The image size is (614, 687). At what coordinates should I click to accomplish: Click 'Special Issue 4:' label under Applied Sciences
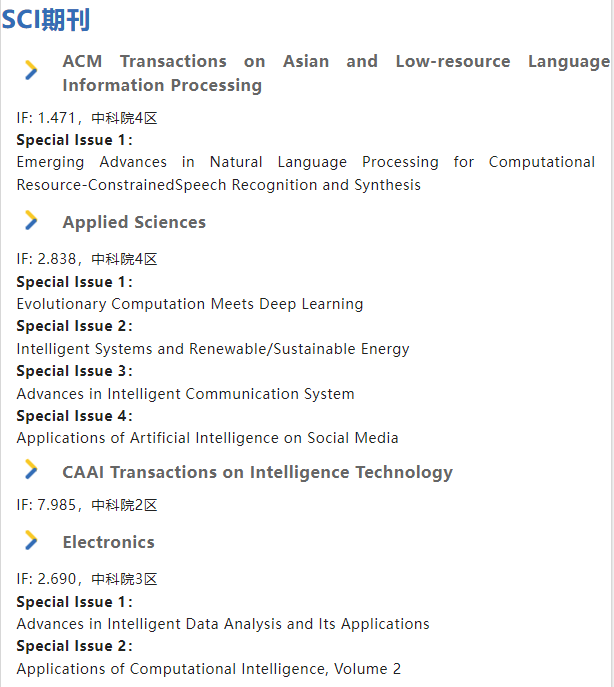point(75,416)
